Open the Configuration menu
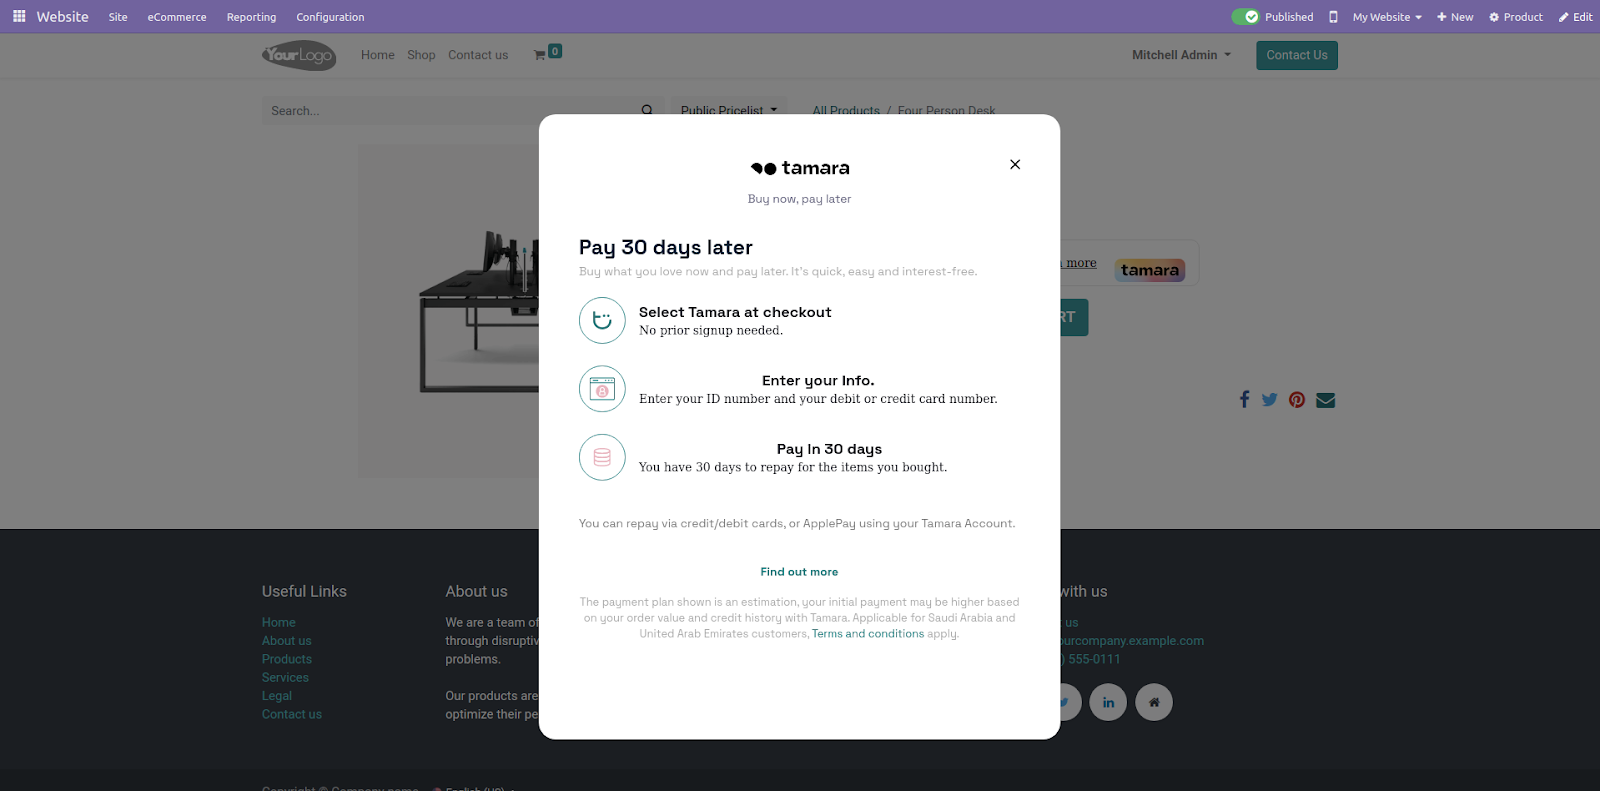The width and height of the screenshot is (1600, 791). pyautogui.click(x=330, y=17)
